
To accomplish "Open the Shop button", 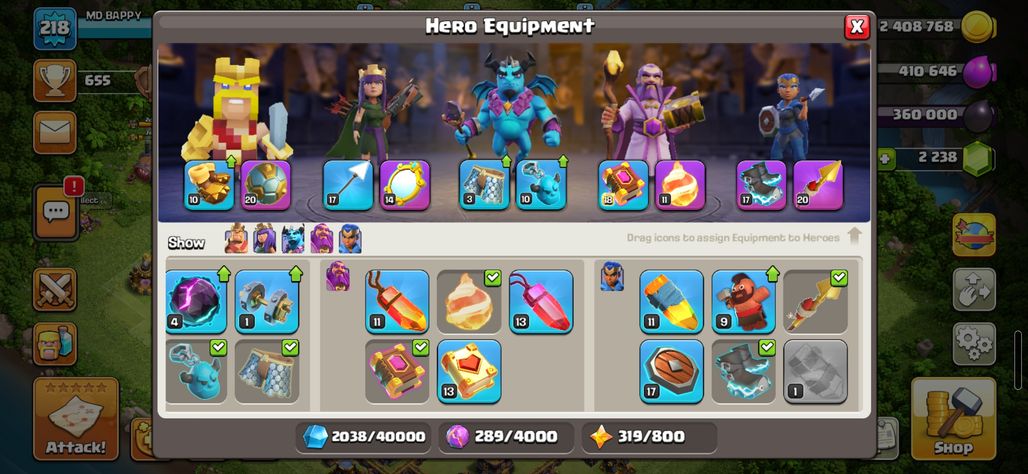I will (x=953, y=419).
